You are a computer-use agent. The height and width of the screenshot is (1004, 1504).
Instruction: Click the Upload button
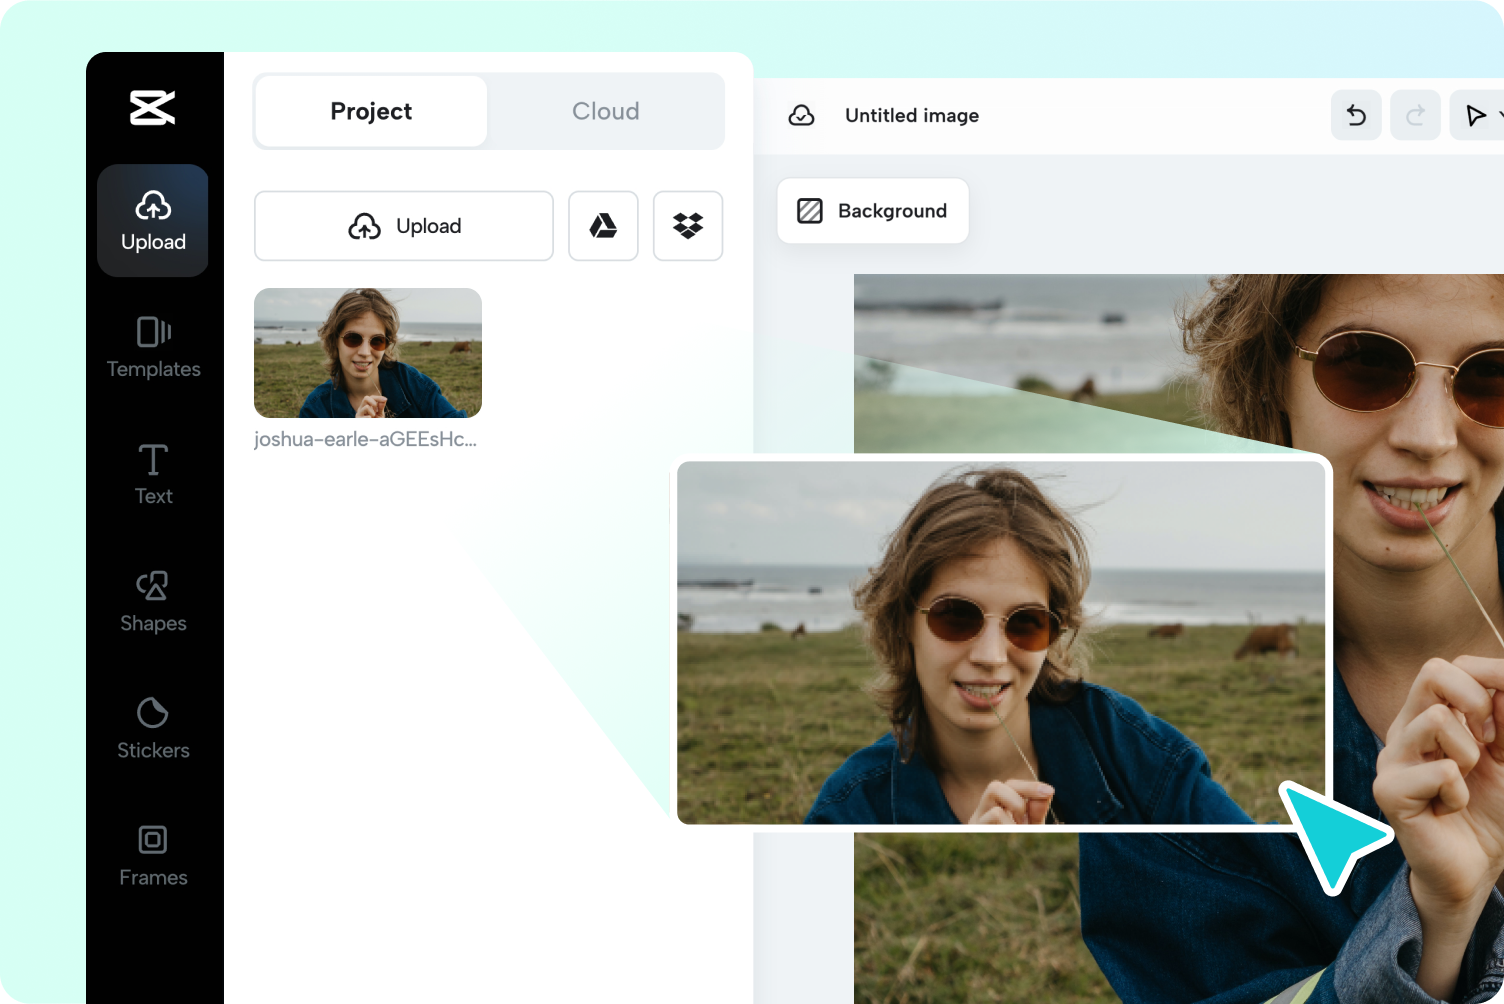coord(403,226)
